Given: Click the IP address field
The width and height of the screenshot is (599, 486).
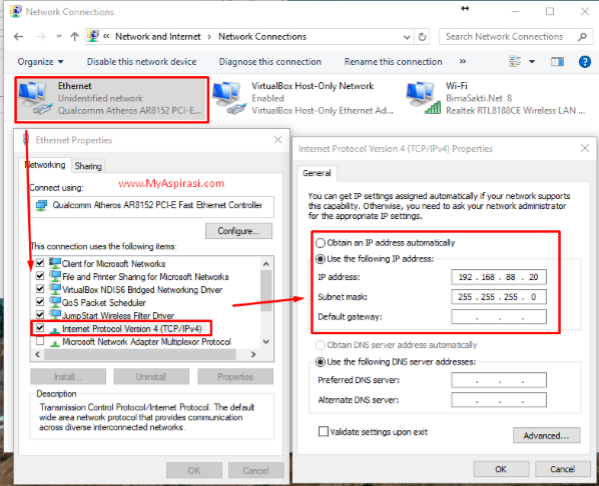Looking at the screenshot, I should click(x=499, y=277).
